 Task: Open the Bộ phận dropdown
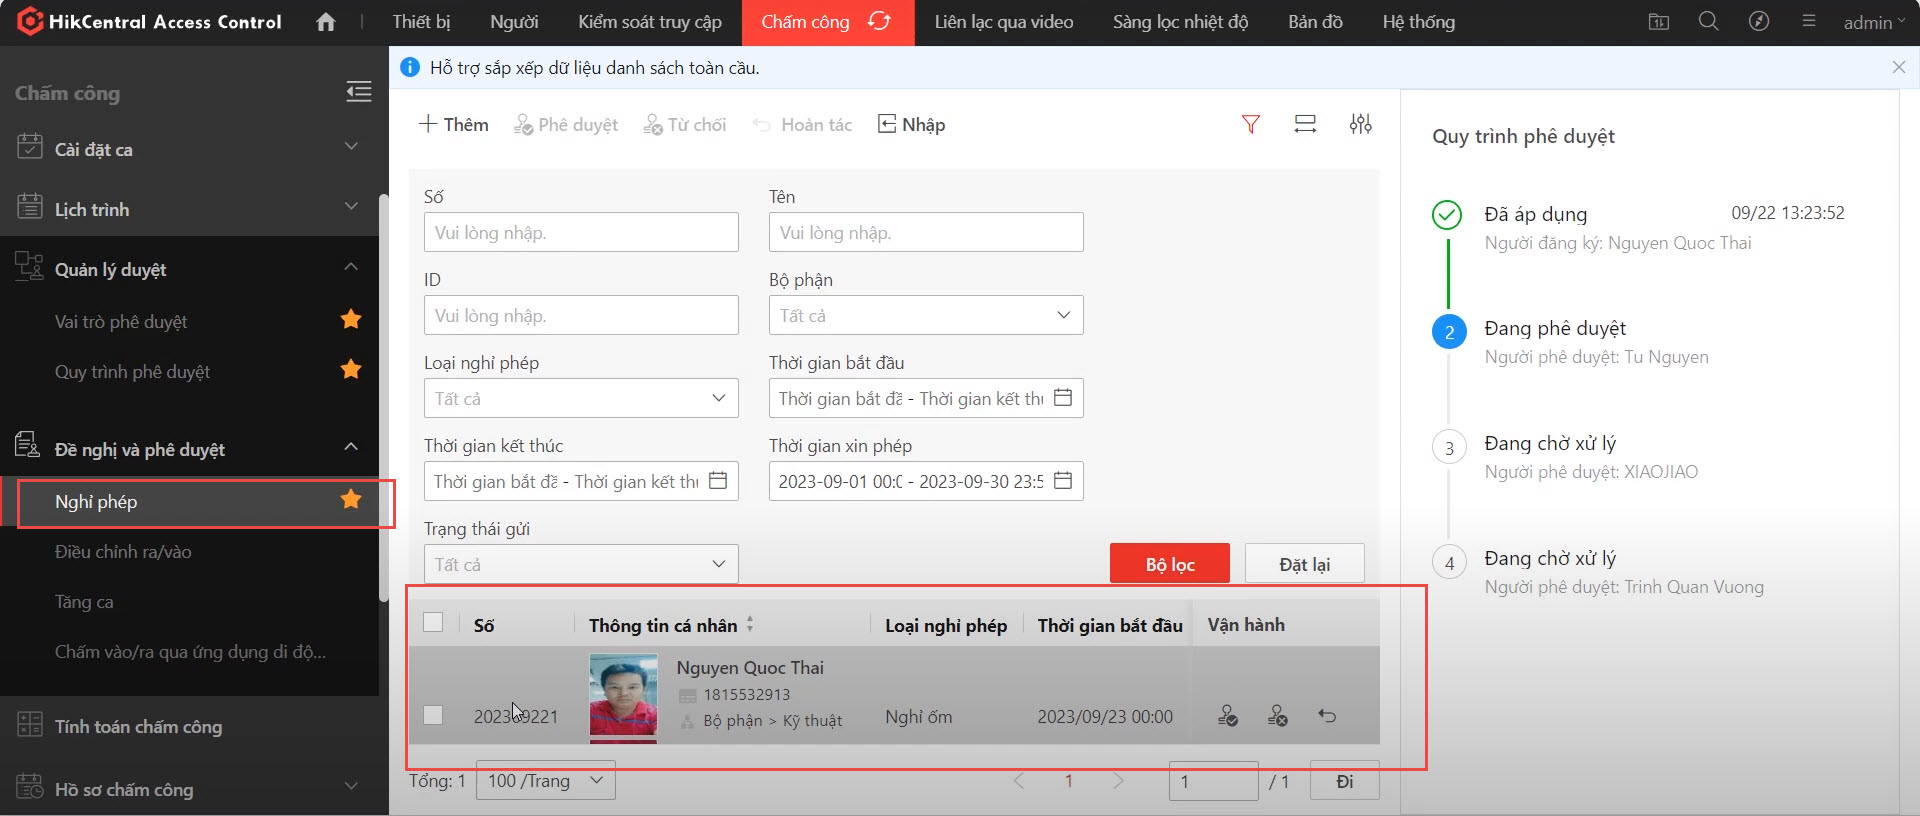point(925,316)
